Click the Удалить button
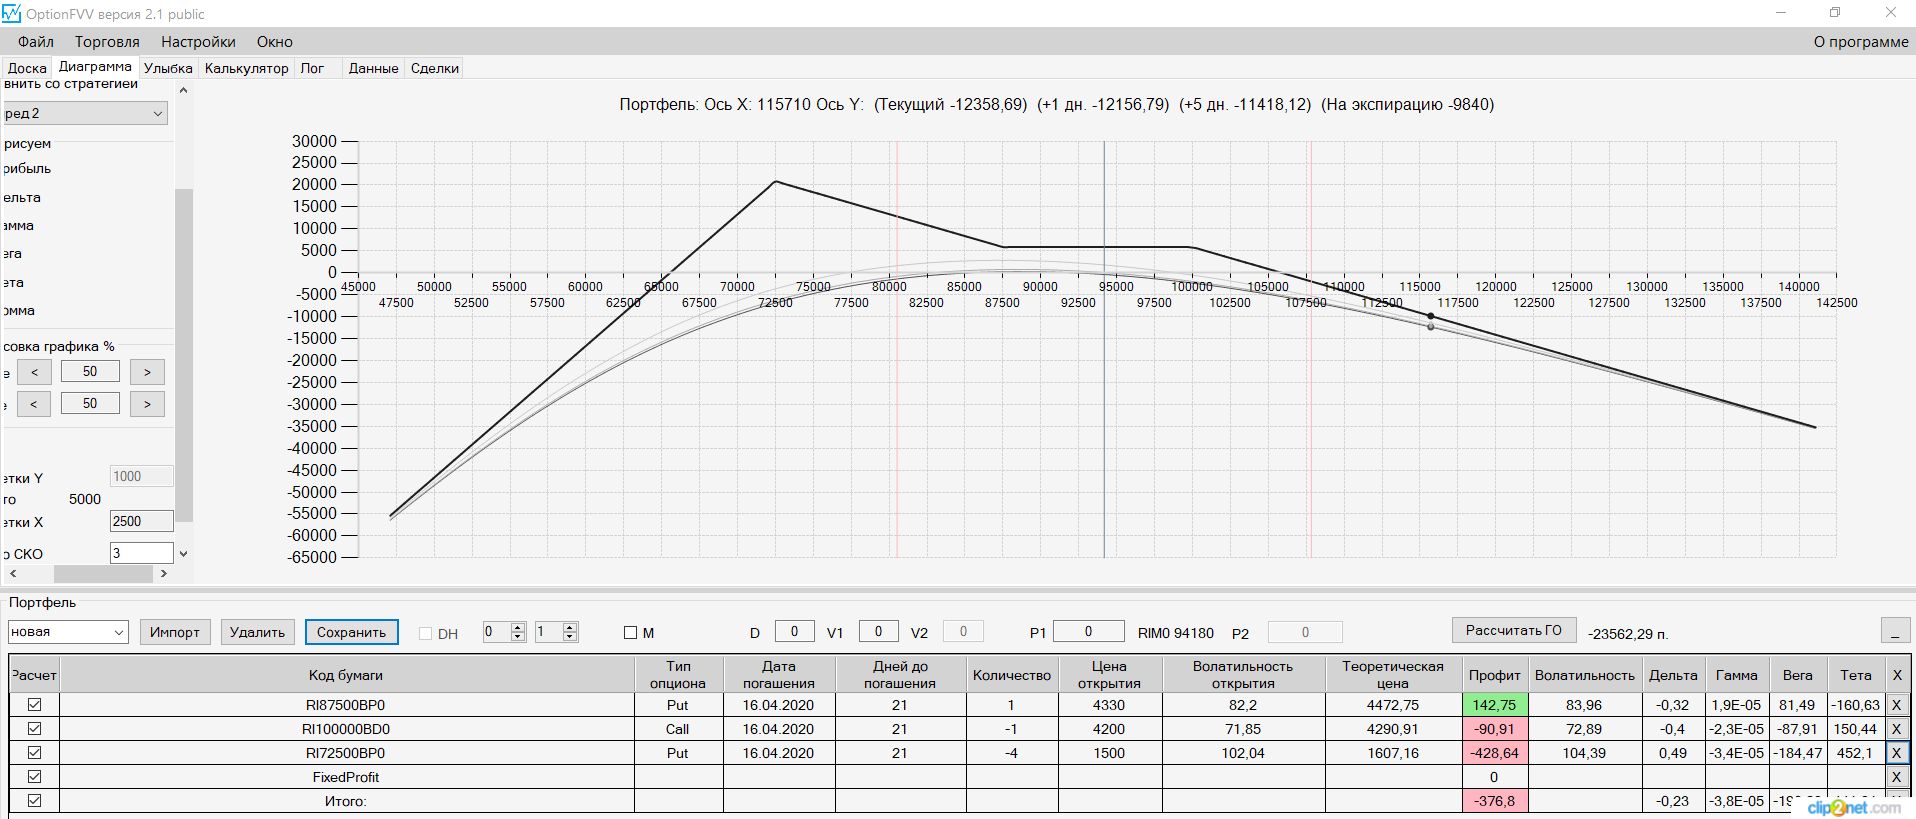The width and height of the screenshot is (1916, 819). [x=257, y=632]
